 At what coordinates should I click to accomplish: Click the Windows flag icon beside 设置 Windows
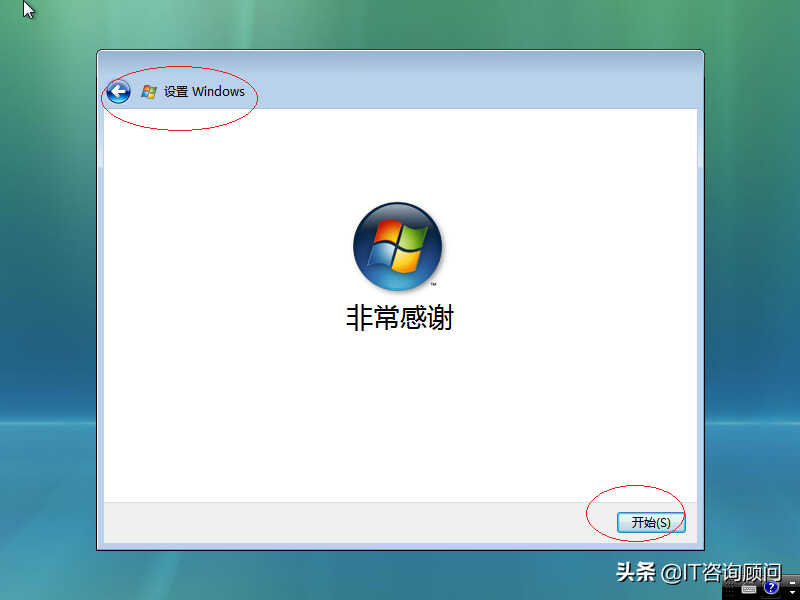point(148,92)
